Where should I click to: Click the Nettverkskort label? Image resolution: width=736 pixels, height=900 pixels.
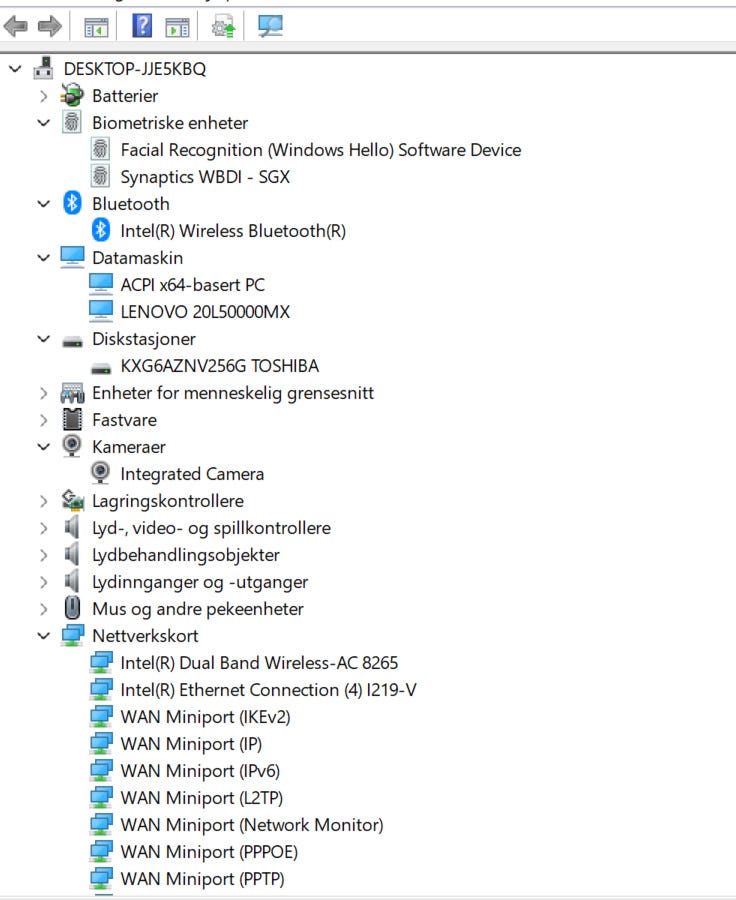click(145, 636)
